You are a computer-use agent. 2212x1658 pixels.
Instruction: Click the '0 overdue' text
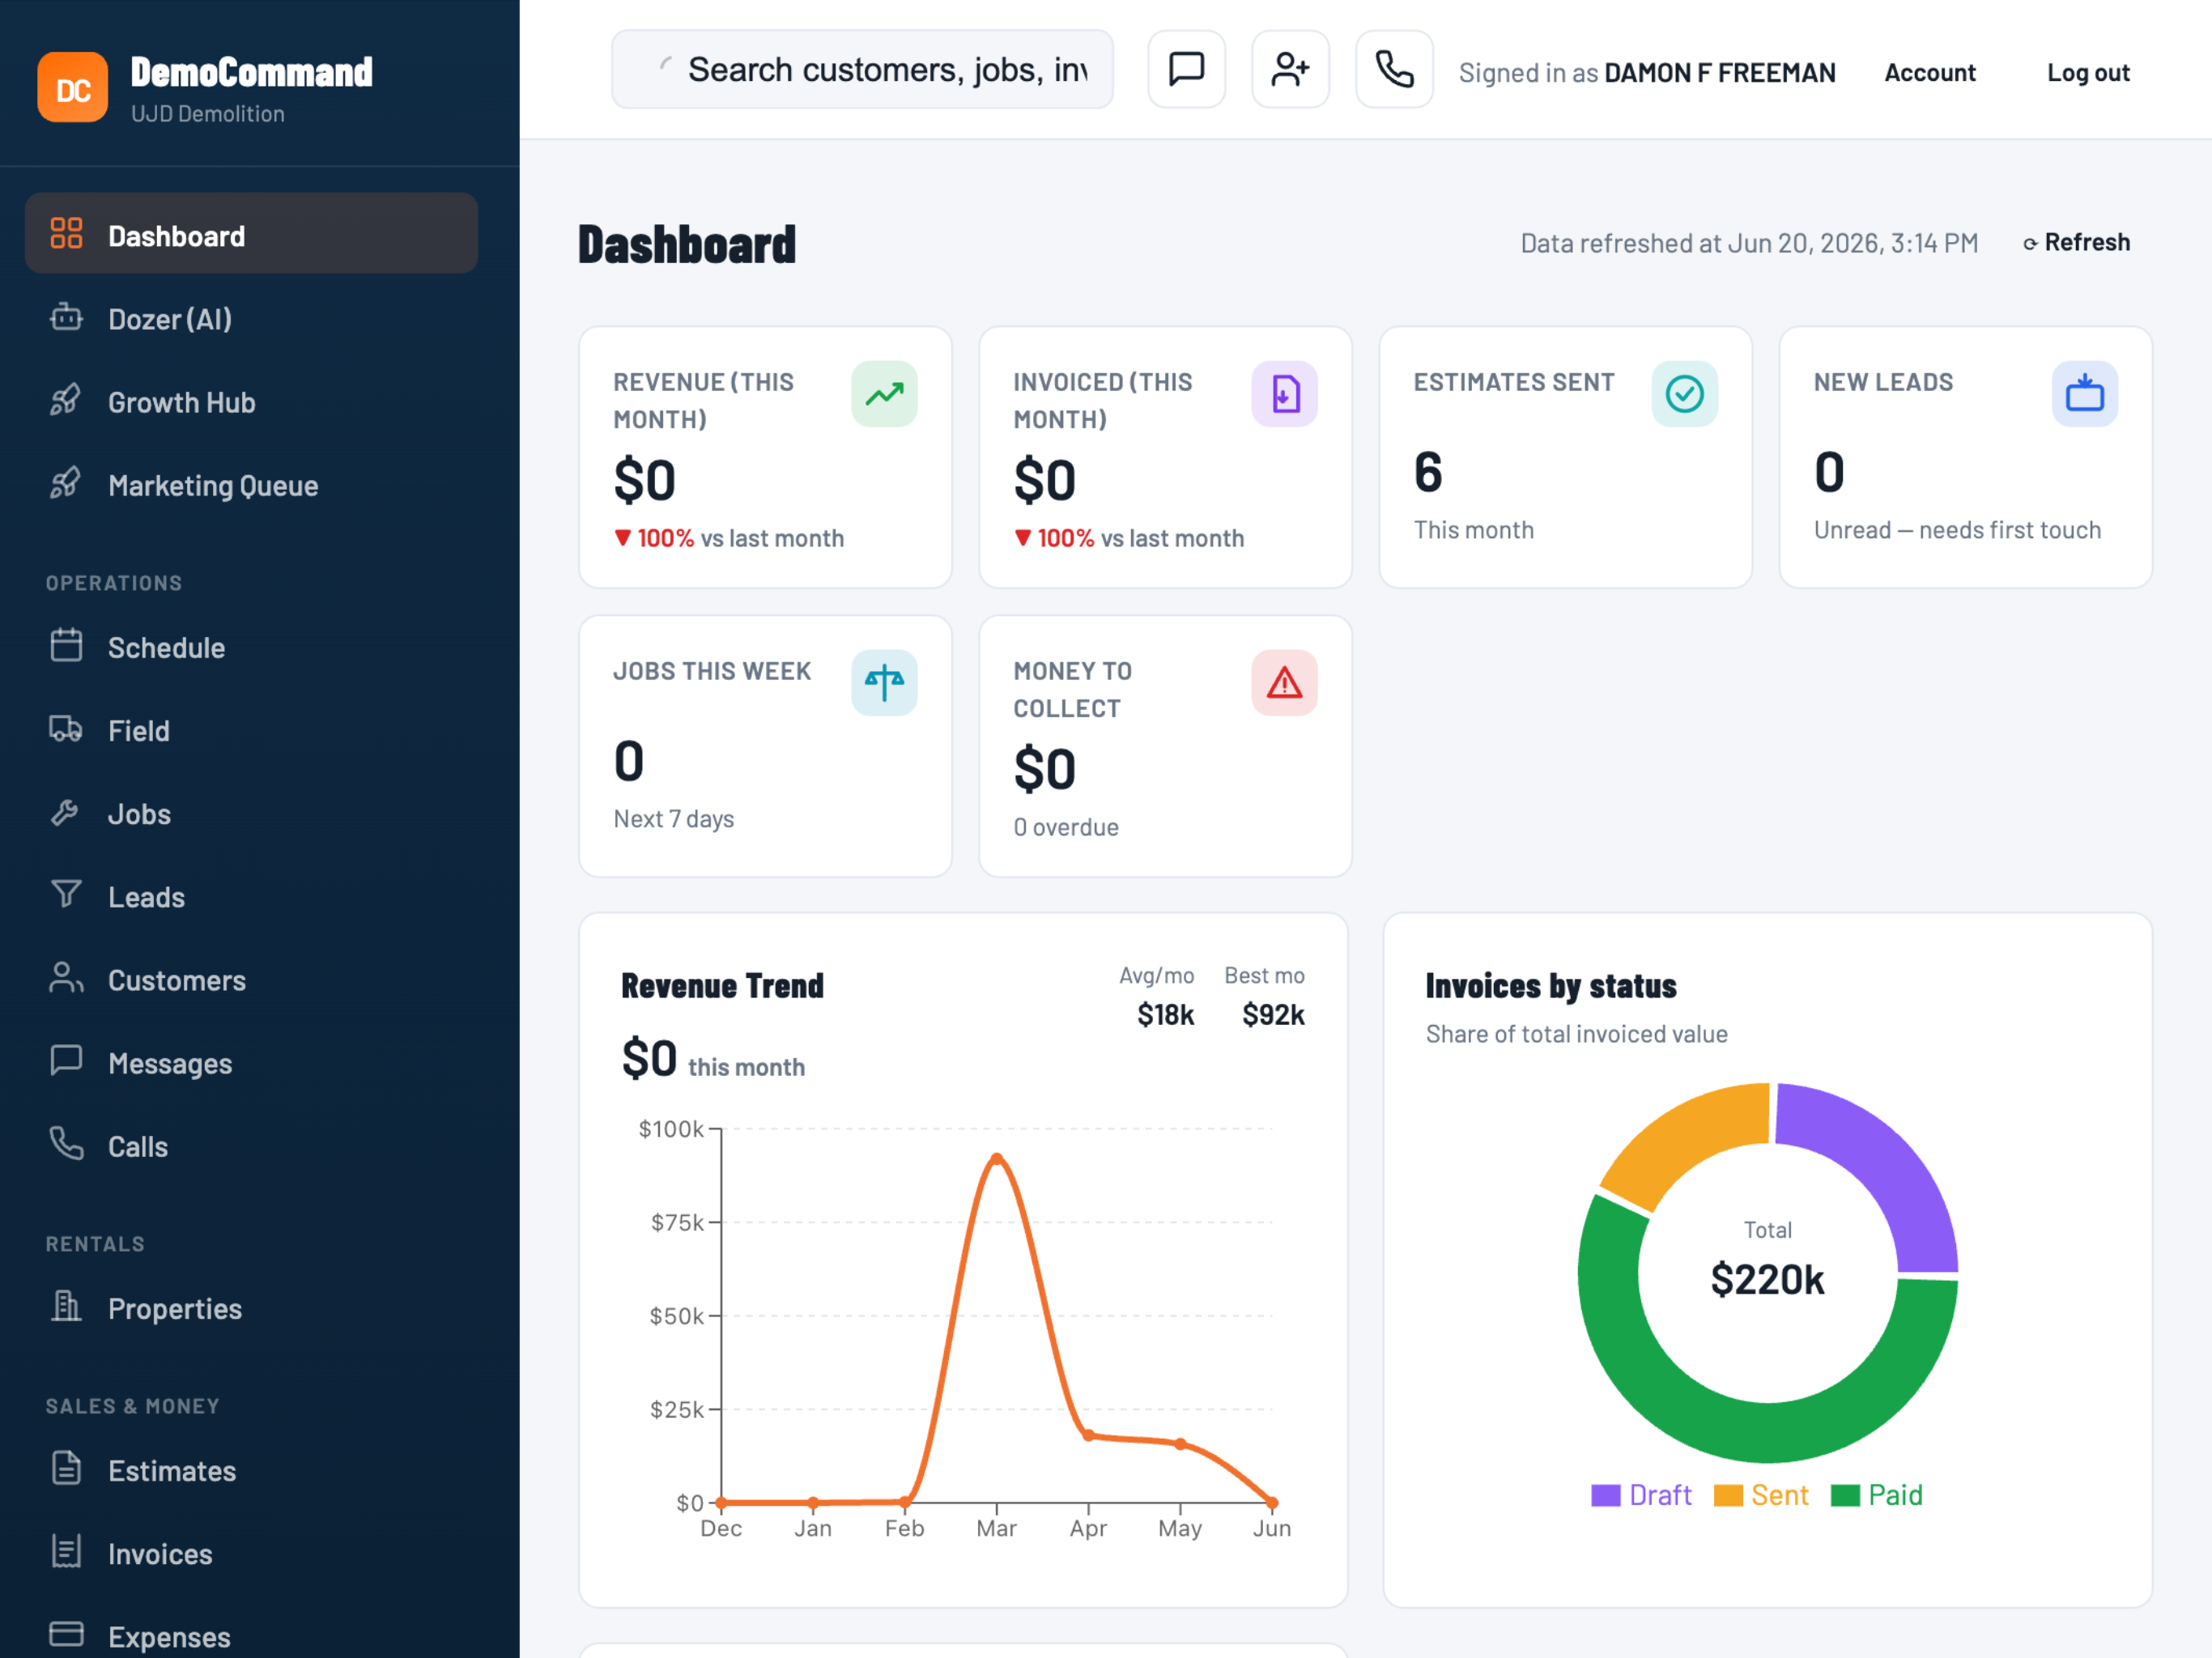tap(1066, 827)
